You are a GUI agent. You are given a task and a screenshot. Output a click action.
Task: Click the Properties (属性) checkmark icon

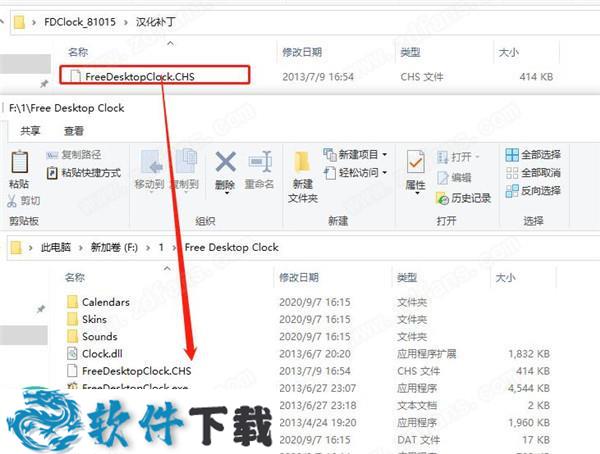(416, 164)
